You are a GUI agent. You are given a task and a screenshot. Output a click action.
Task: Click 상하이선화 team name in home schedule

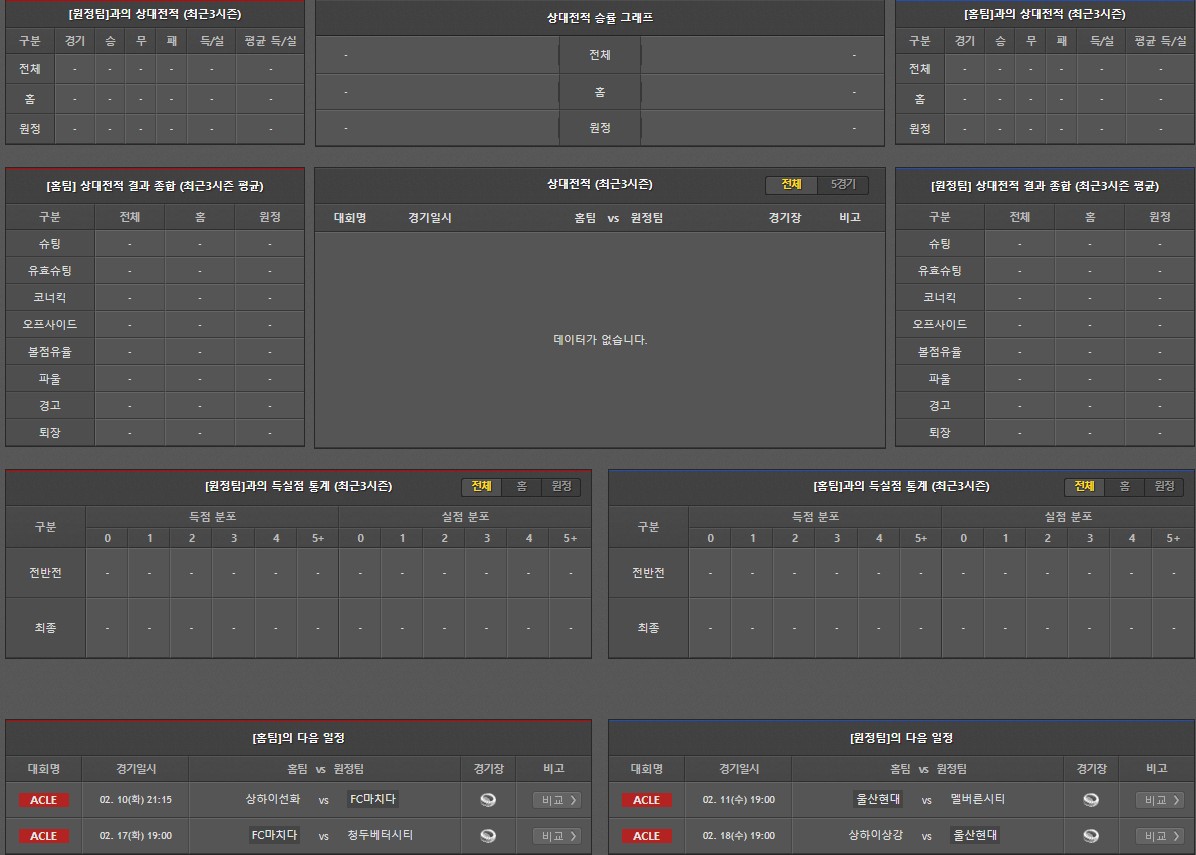pos(272,799)
